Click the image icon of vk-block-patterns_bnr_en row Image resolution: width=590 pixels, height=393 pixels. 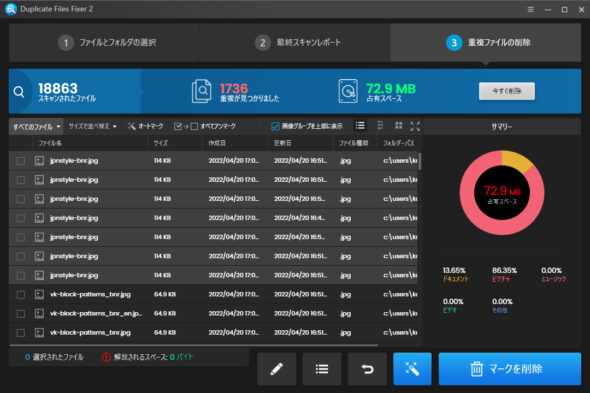(x=39, y=313)
